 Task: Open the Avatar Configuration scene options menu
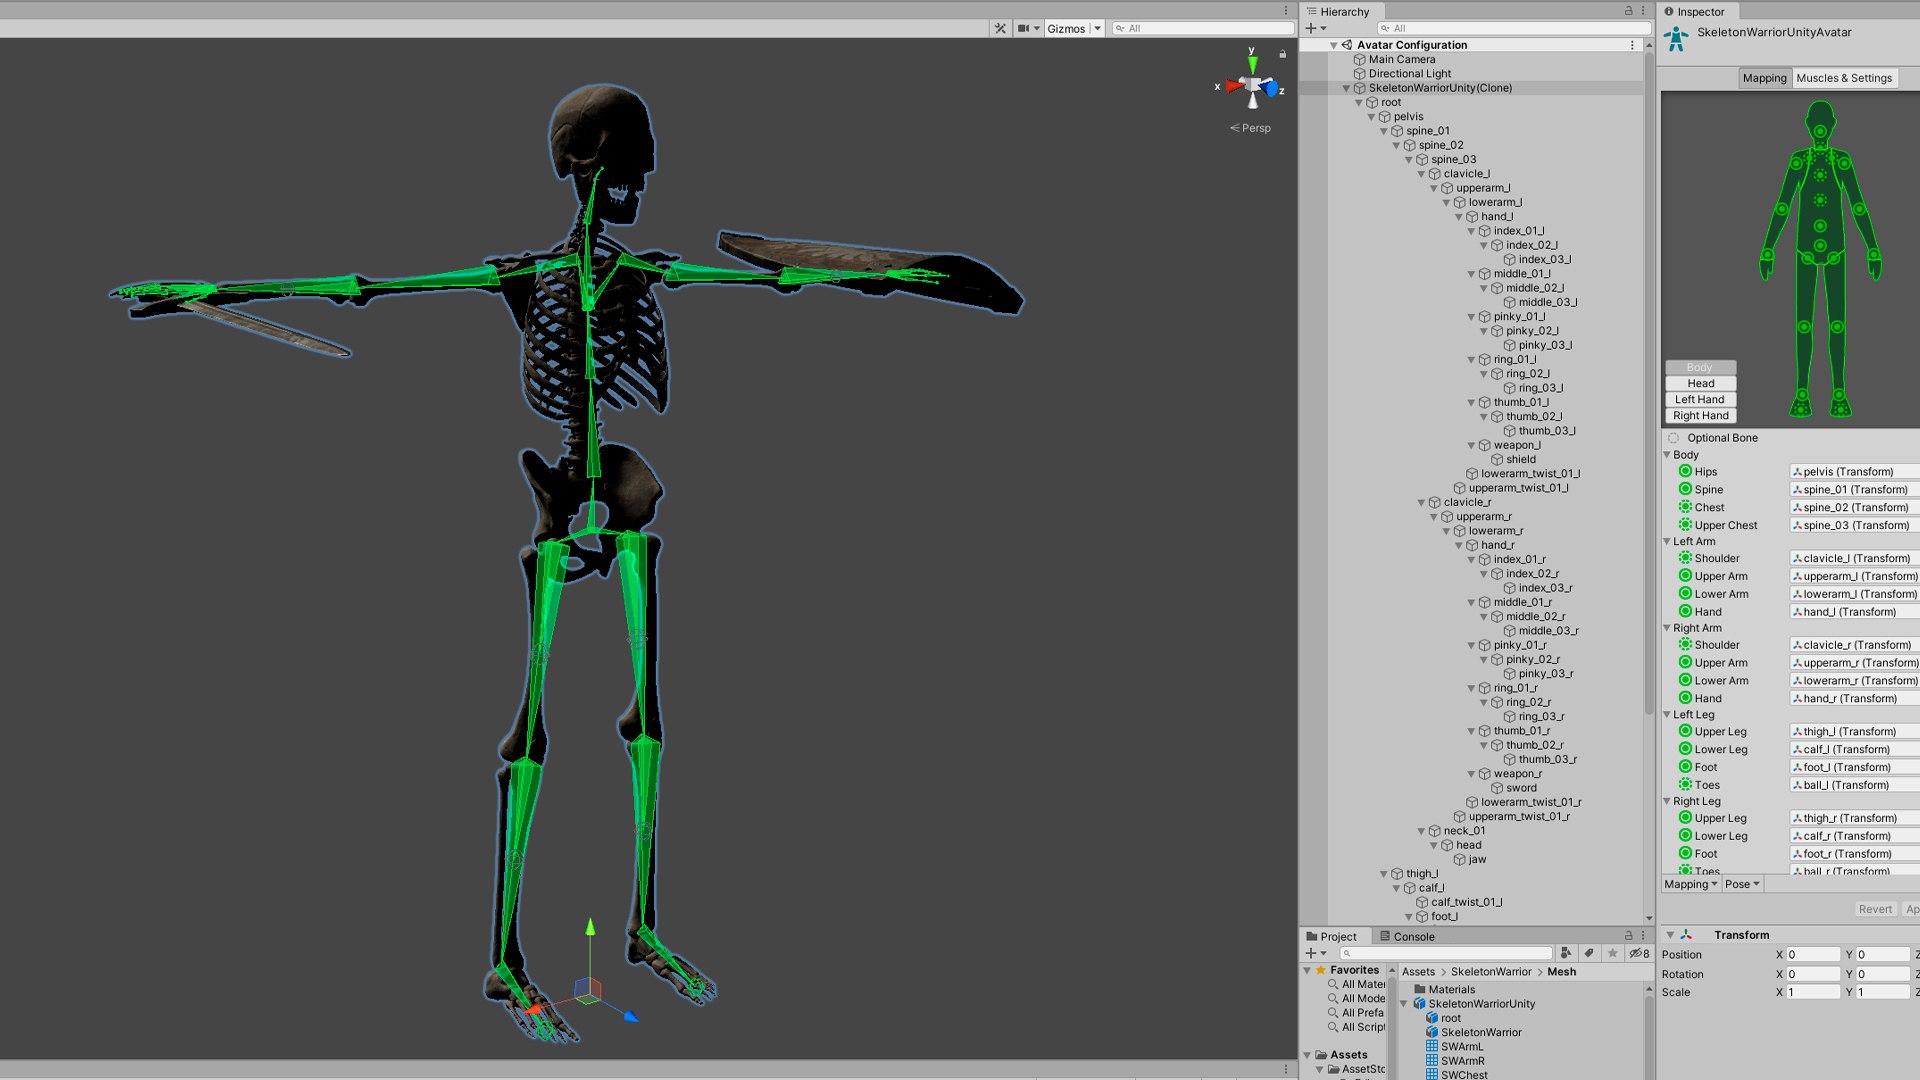click(x=1632, y=45)
